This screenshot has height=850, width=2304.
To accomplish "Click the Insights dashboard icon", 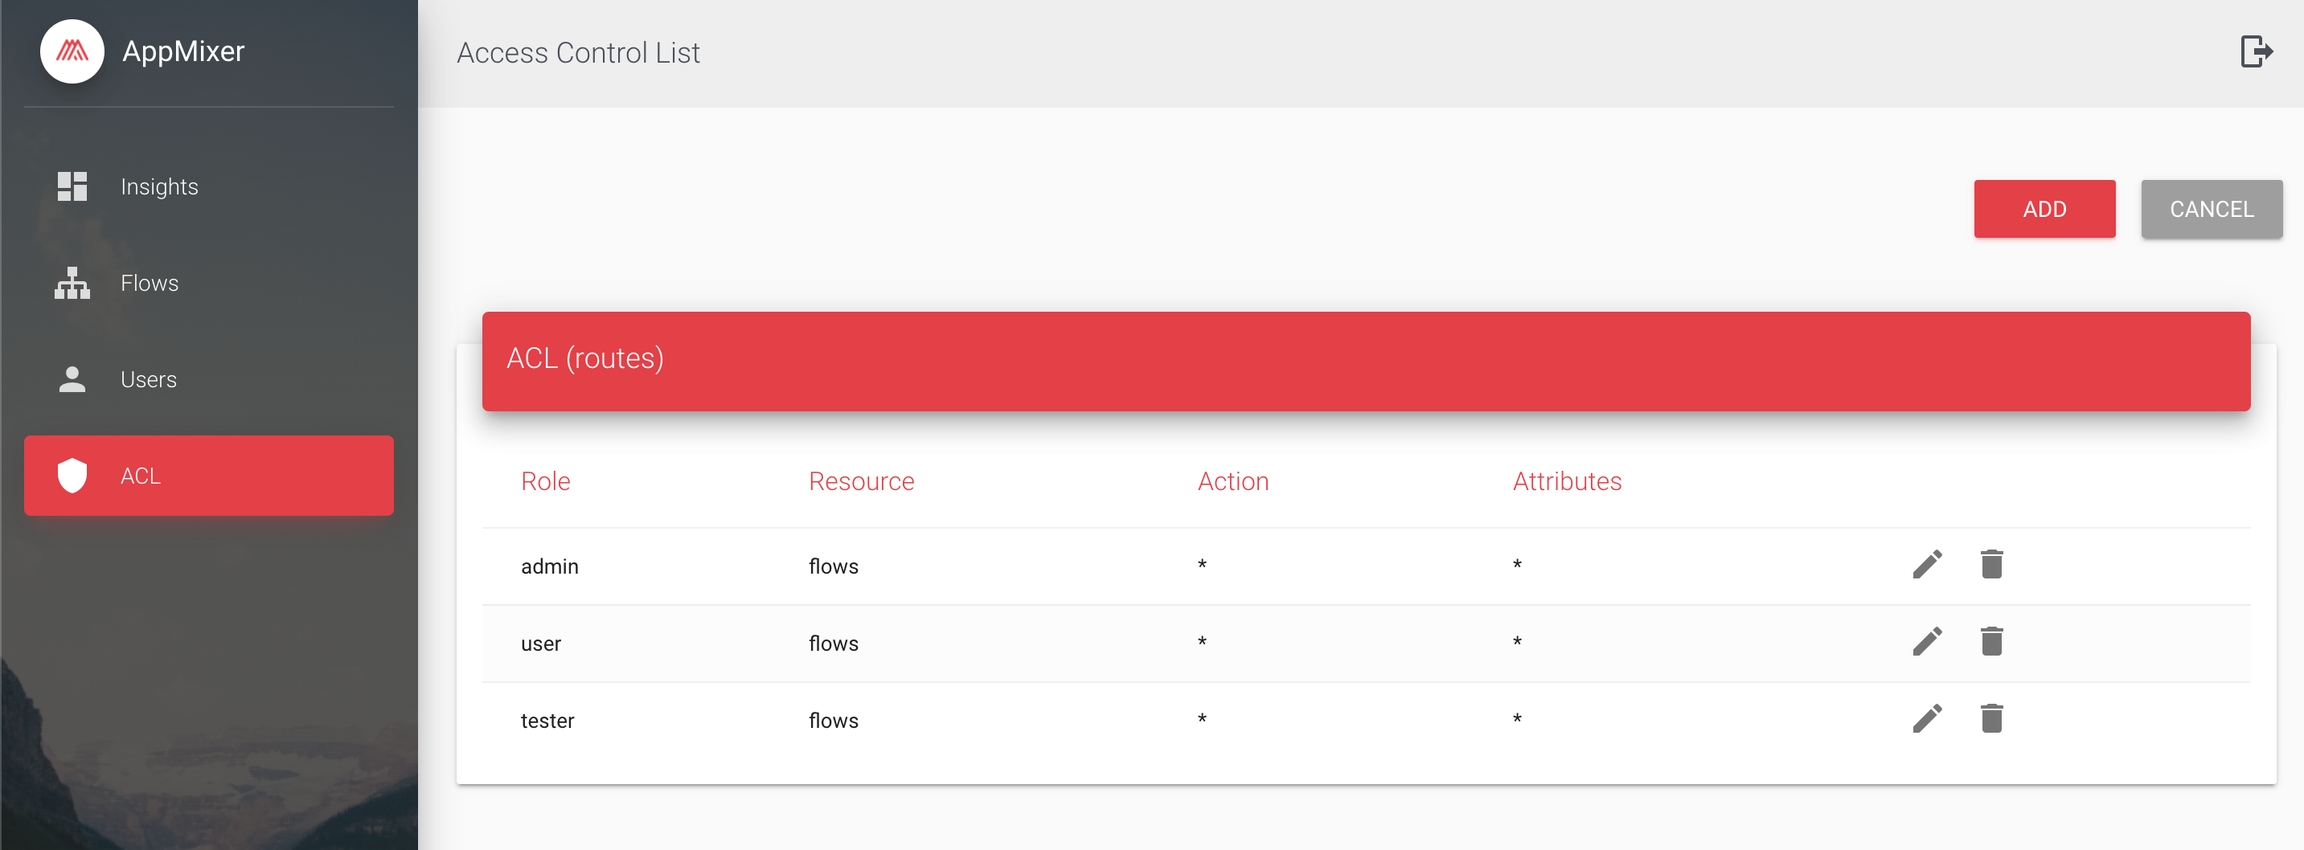I will click(x=72, y=186).
